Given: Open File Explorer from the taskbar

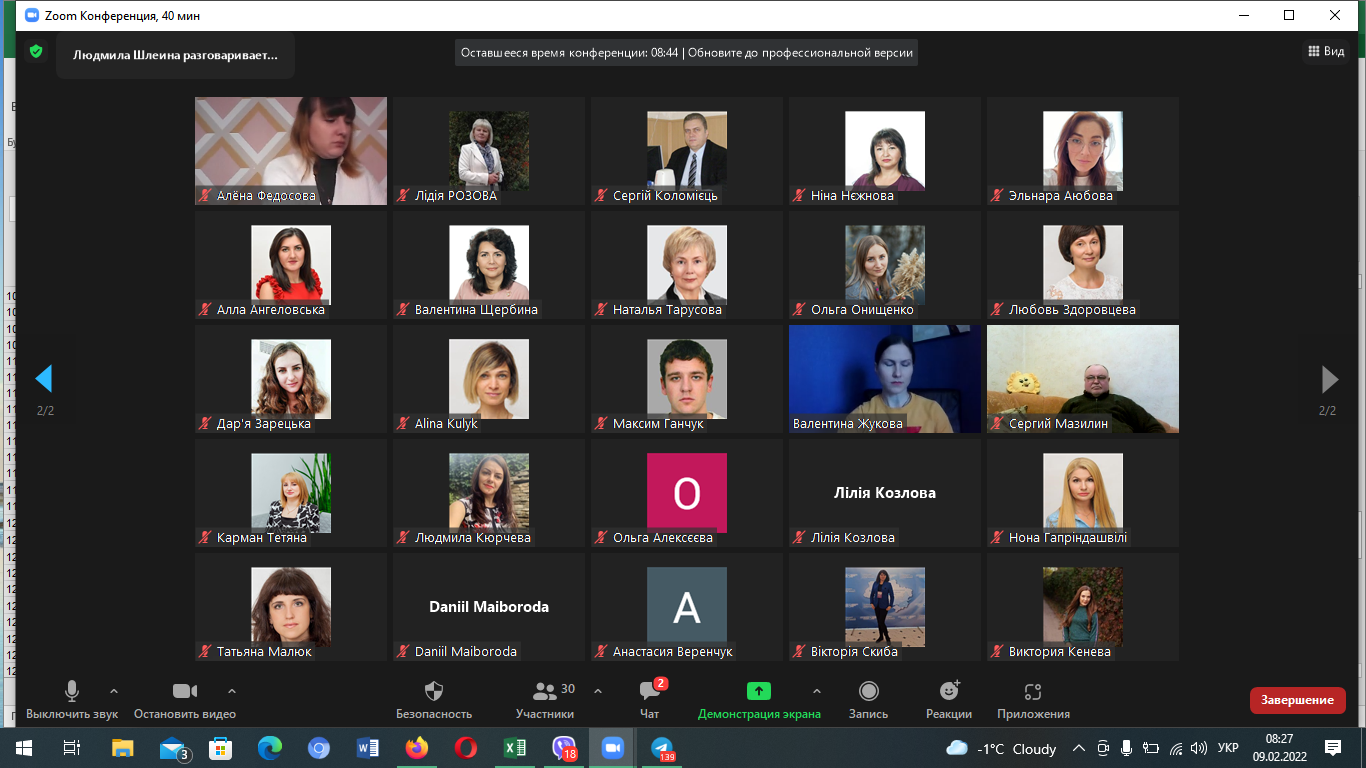Looking at the screenshot, I should tap(122, 748).
